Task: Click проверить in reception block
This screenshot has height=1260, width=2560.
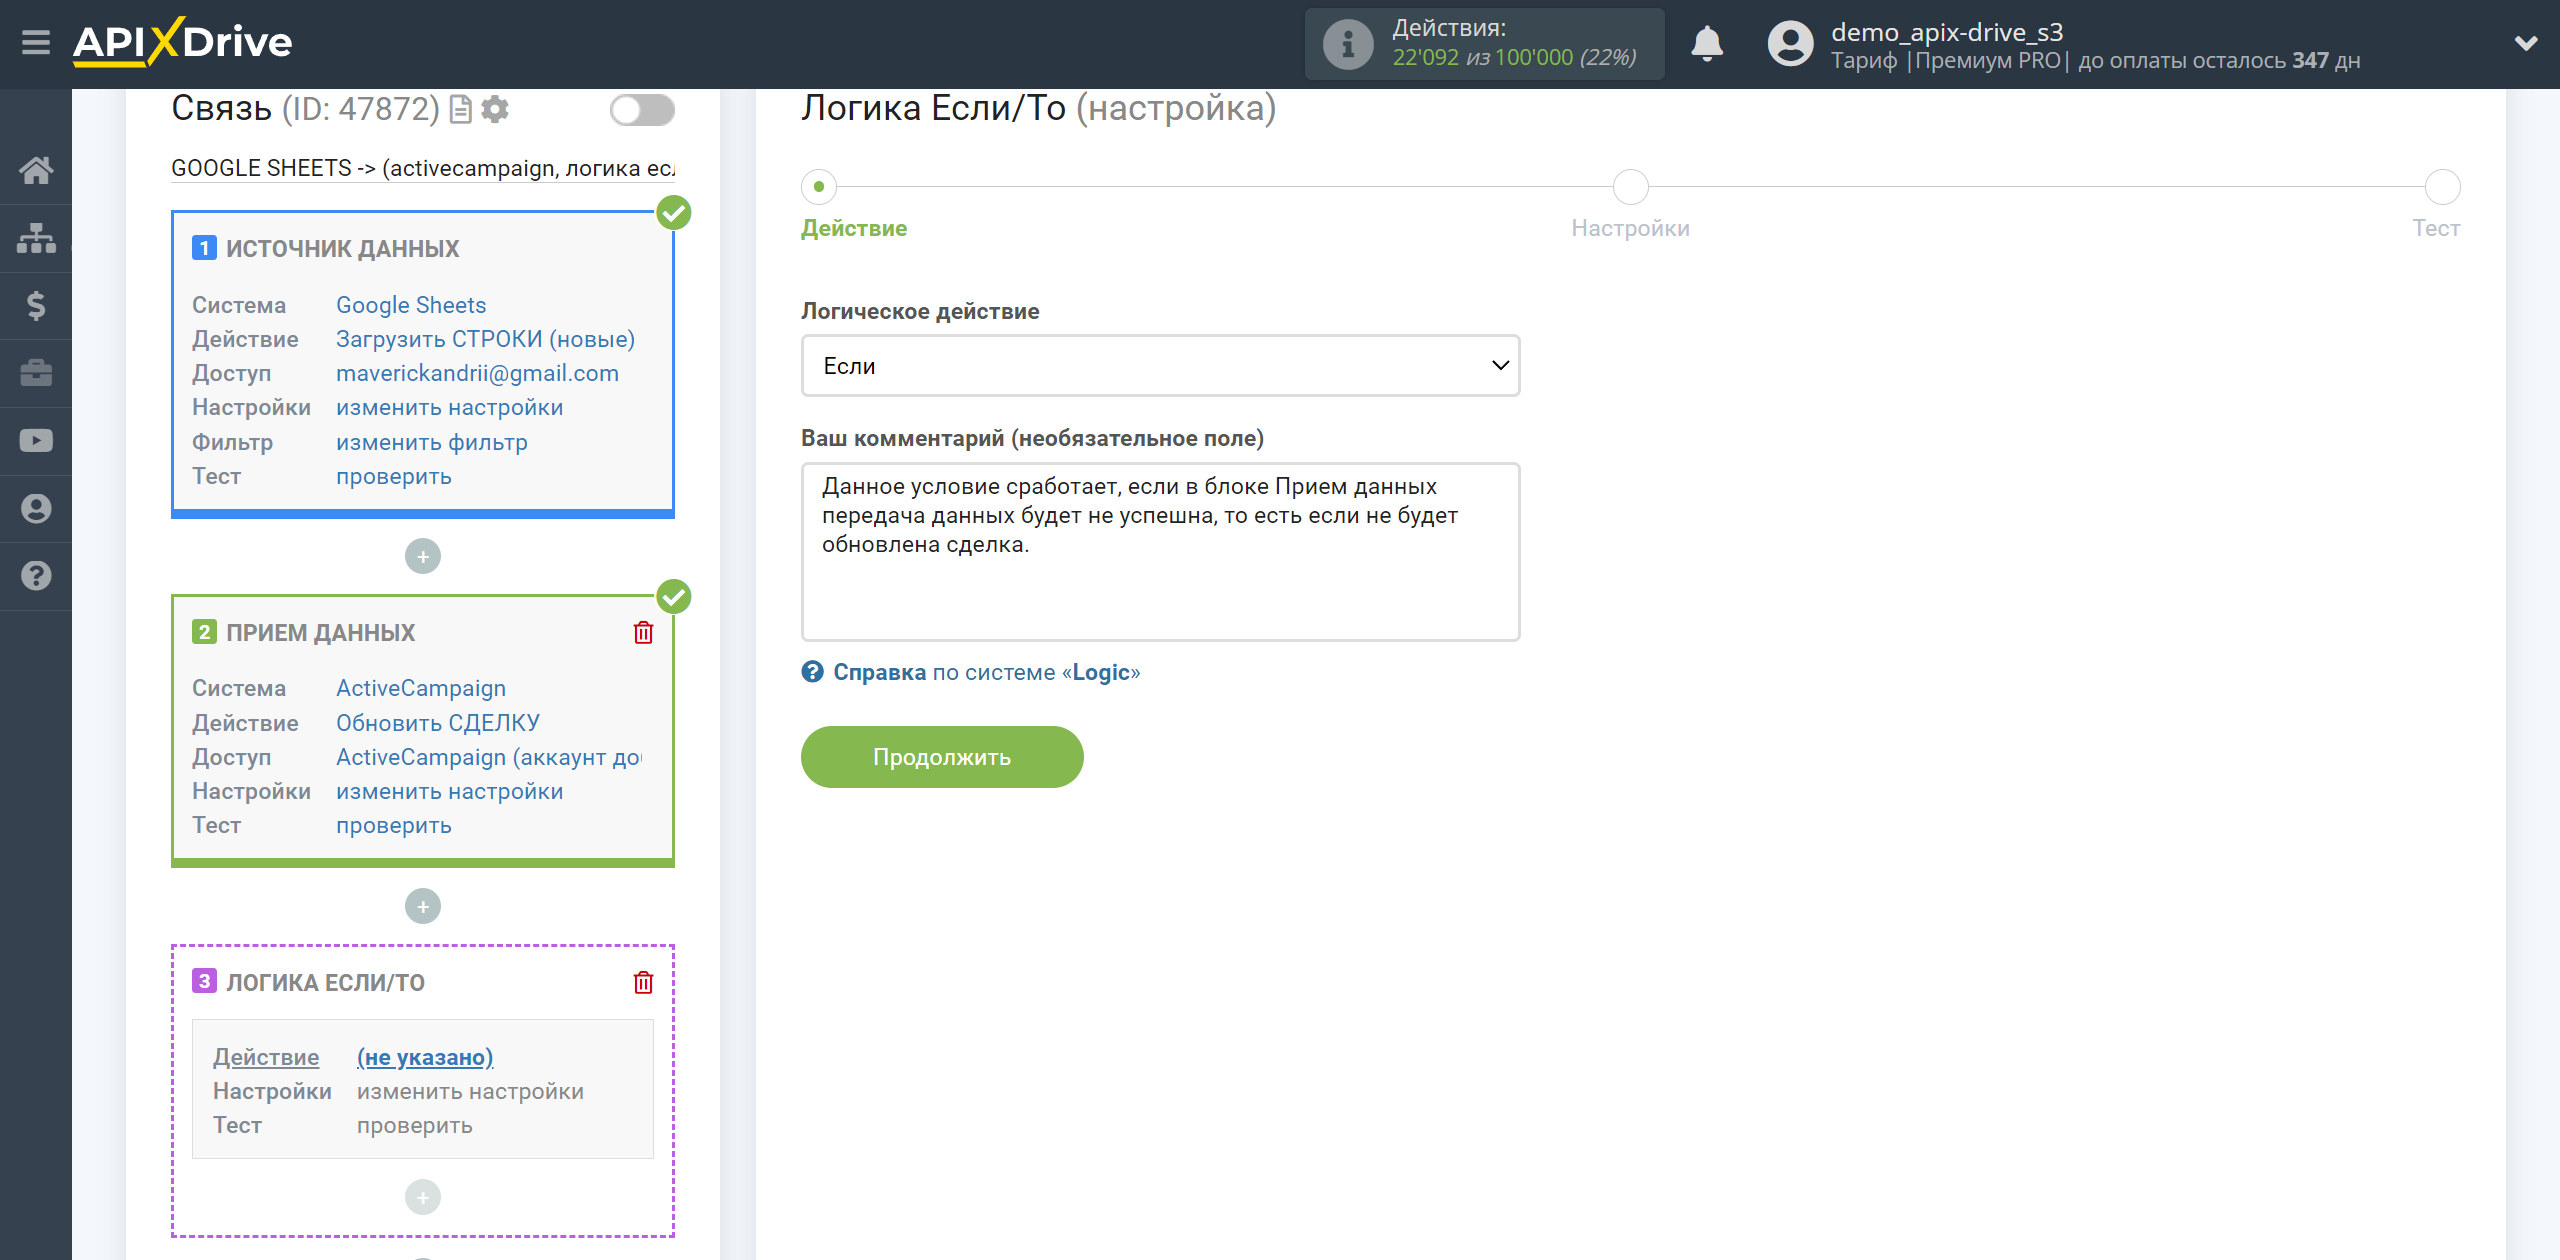Action: tap(393, 825)
